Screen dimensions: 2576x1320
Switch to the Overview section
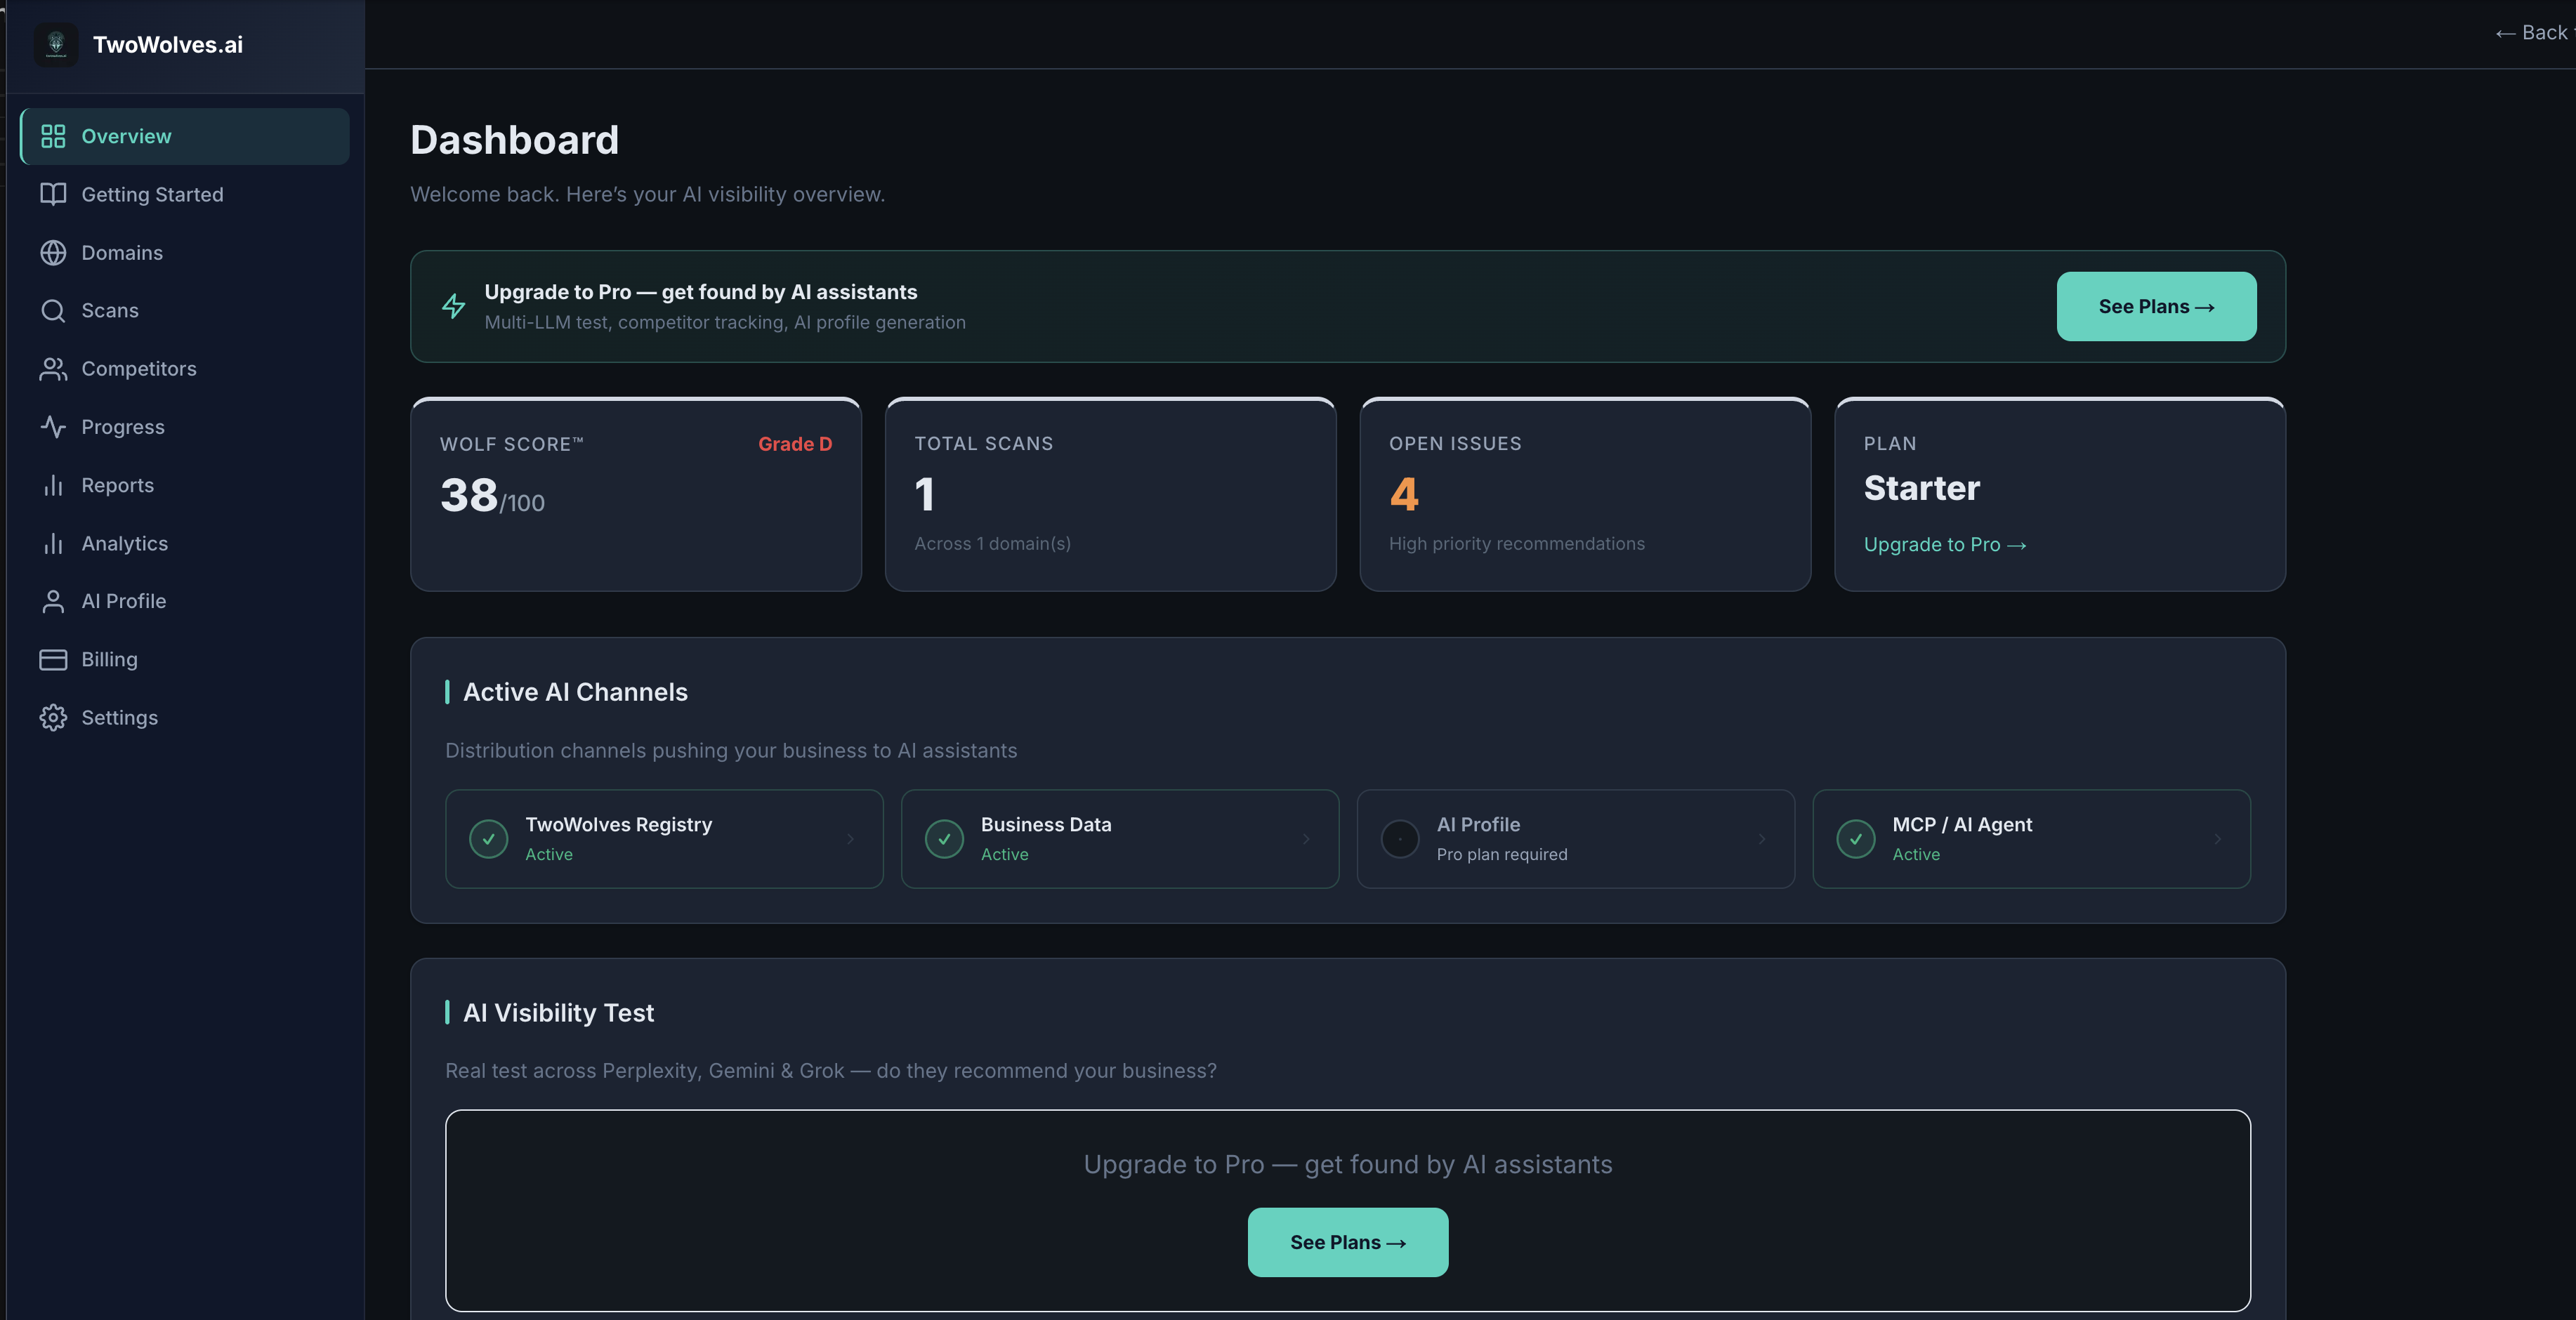[126, 136]
